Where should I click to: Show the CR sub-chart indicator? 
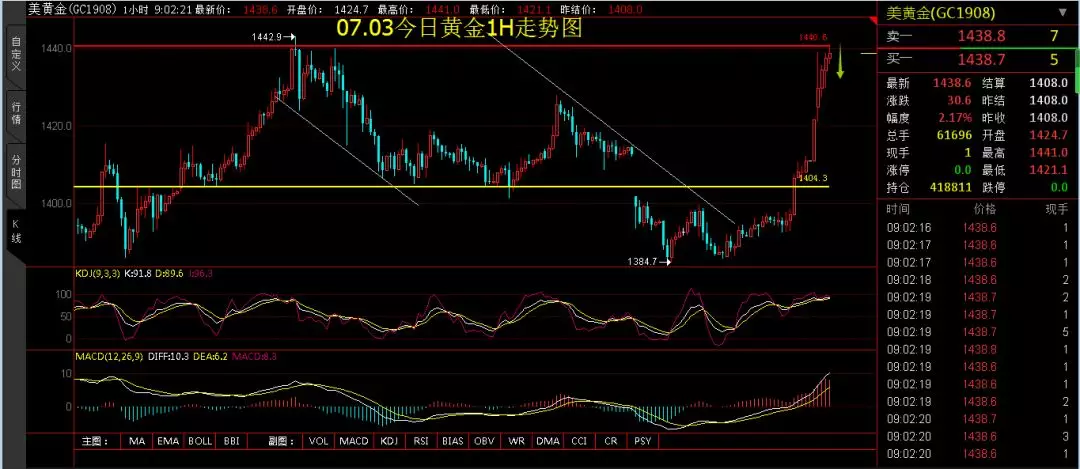point(610,441)
